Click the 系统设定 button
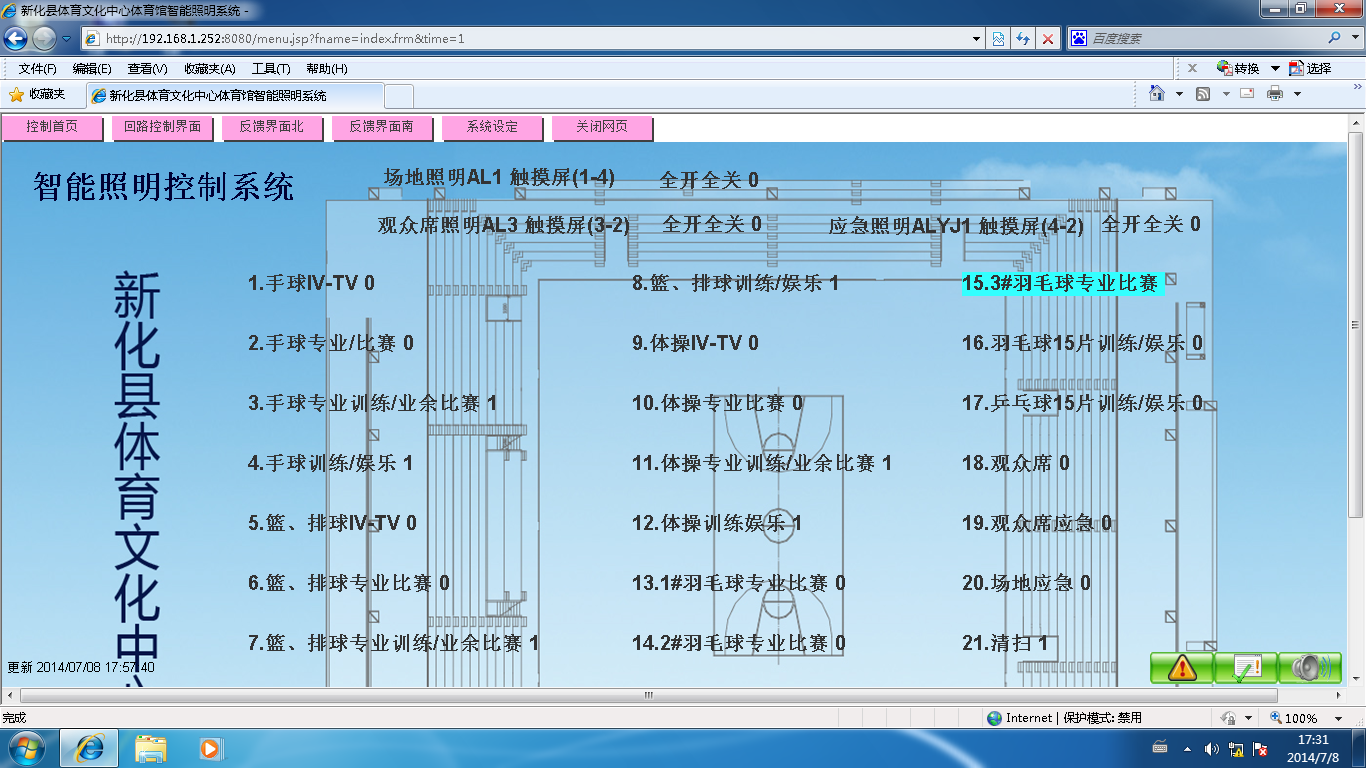Image resolution: width=1366 pixels, height=768 pixels. (492, 127)
